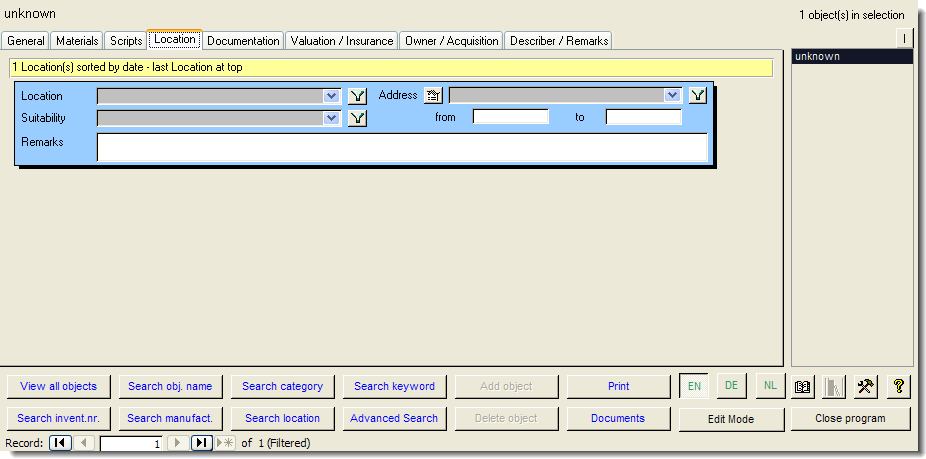This screenshot has height=459, width=926.
Task: Open the book/manual icon button
Action: 802,386
